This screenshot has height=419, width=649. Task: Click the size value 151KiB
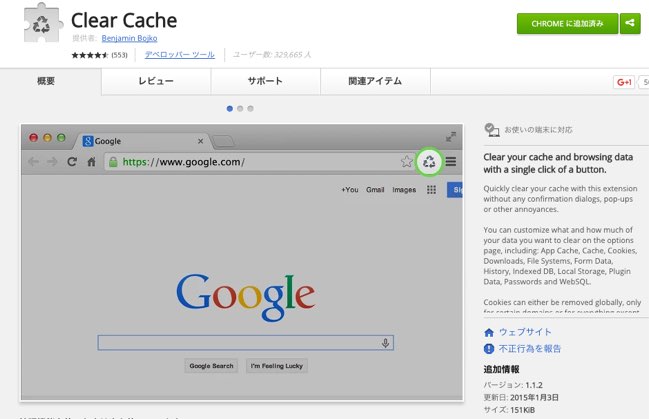coord(522,410)
